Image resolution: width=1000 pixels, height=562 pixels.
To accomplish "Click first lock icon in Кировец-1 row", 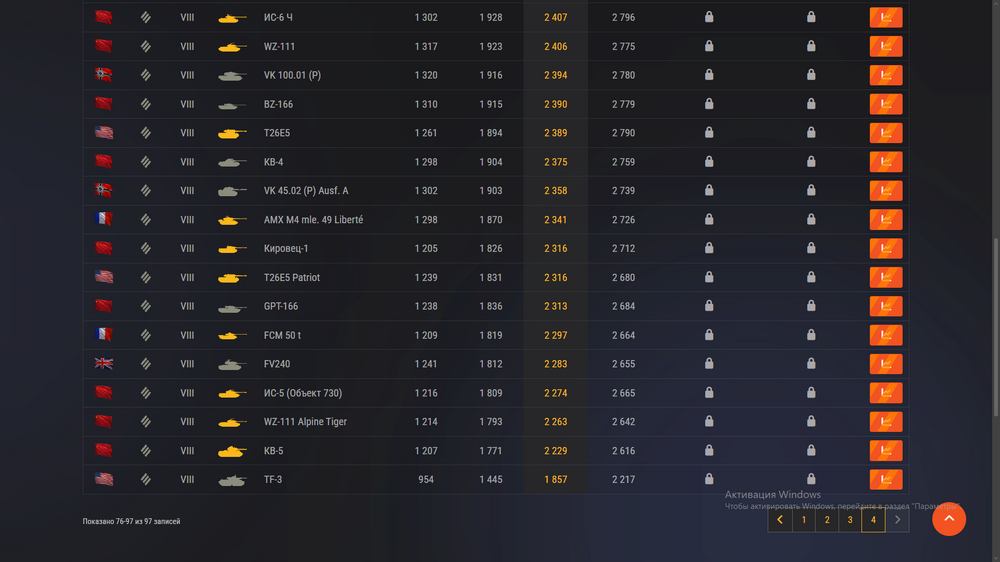I will [709, 248].
